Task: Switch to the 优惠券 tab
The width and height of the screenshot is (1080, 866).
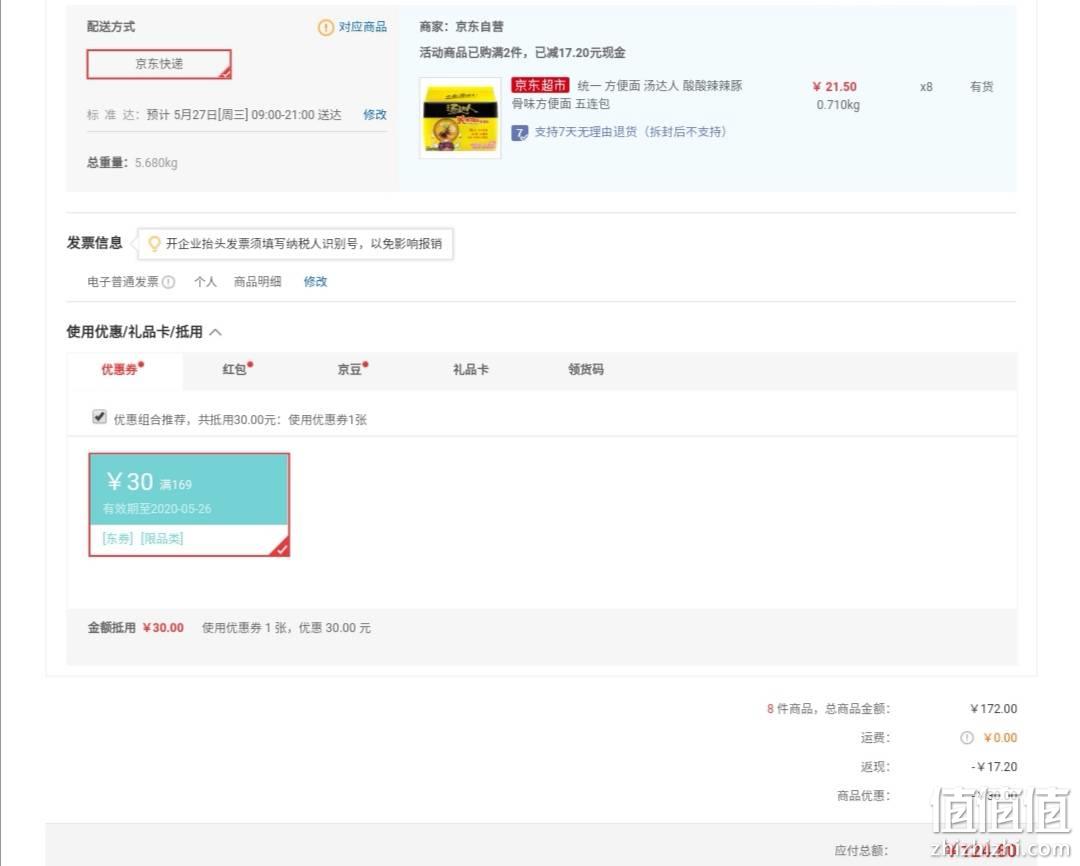Action: pos(123,370)
